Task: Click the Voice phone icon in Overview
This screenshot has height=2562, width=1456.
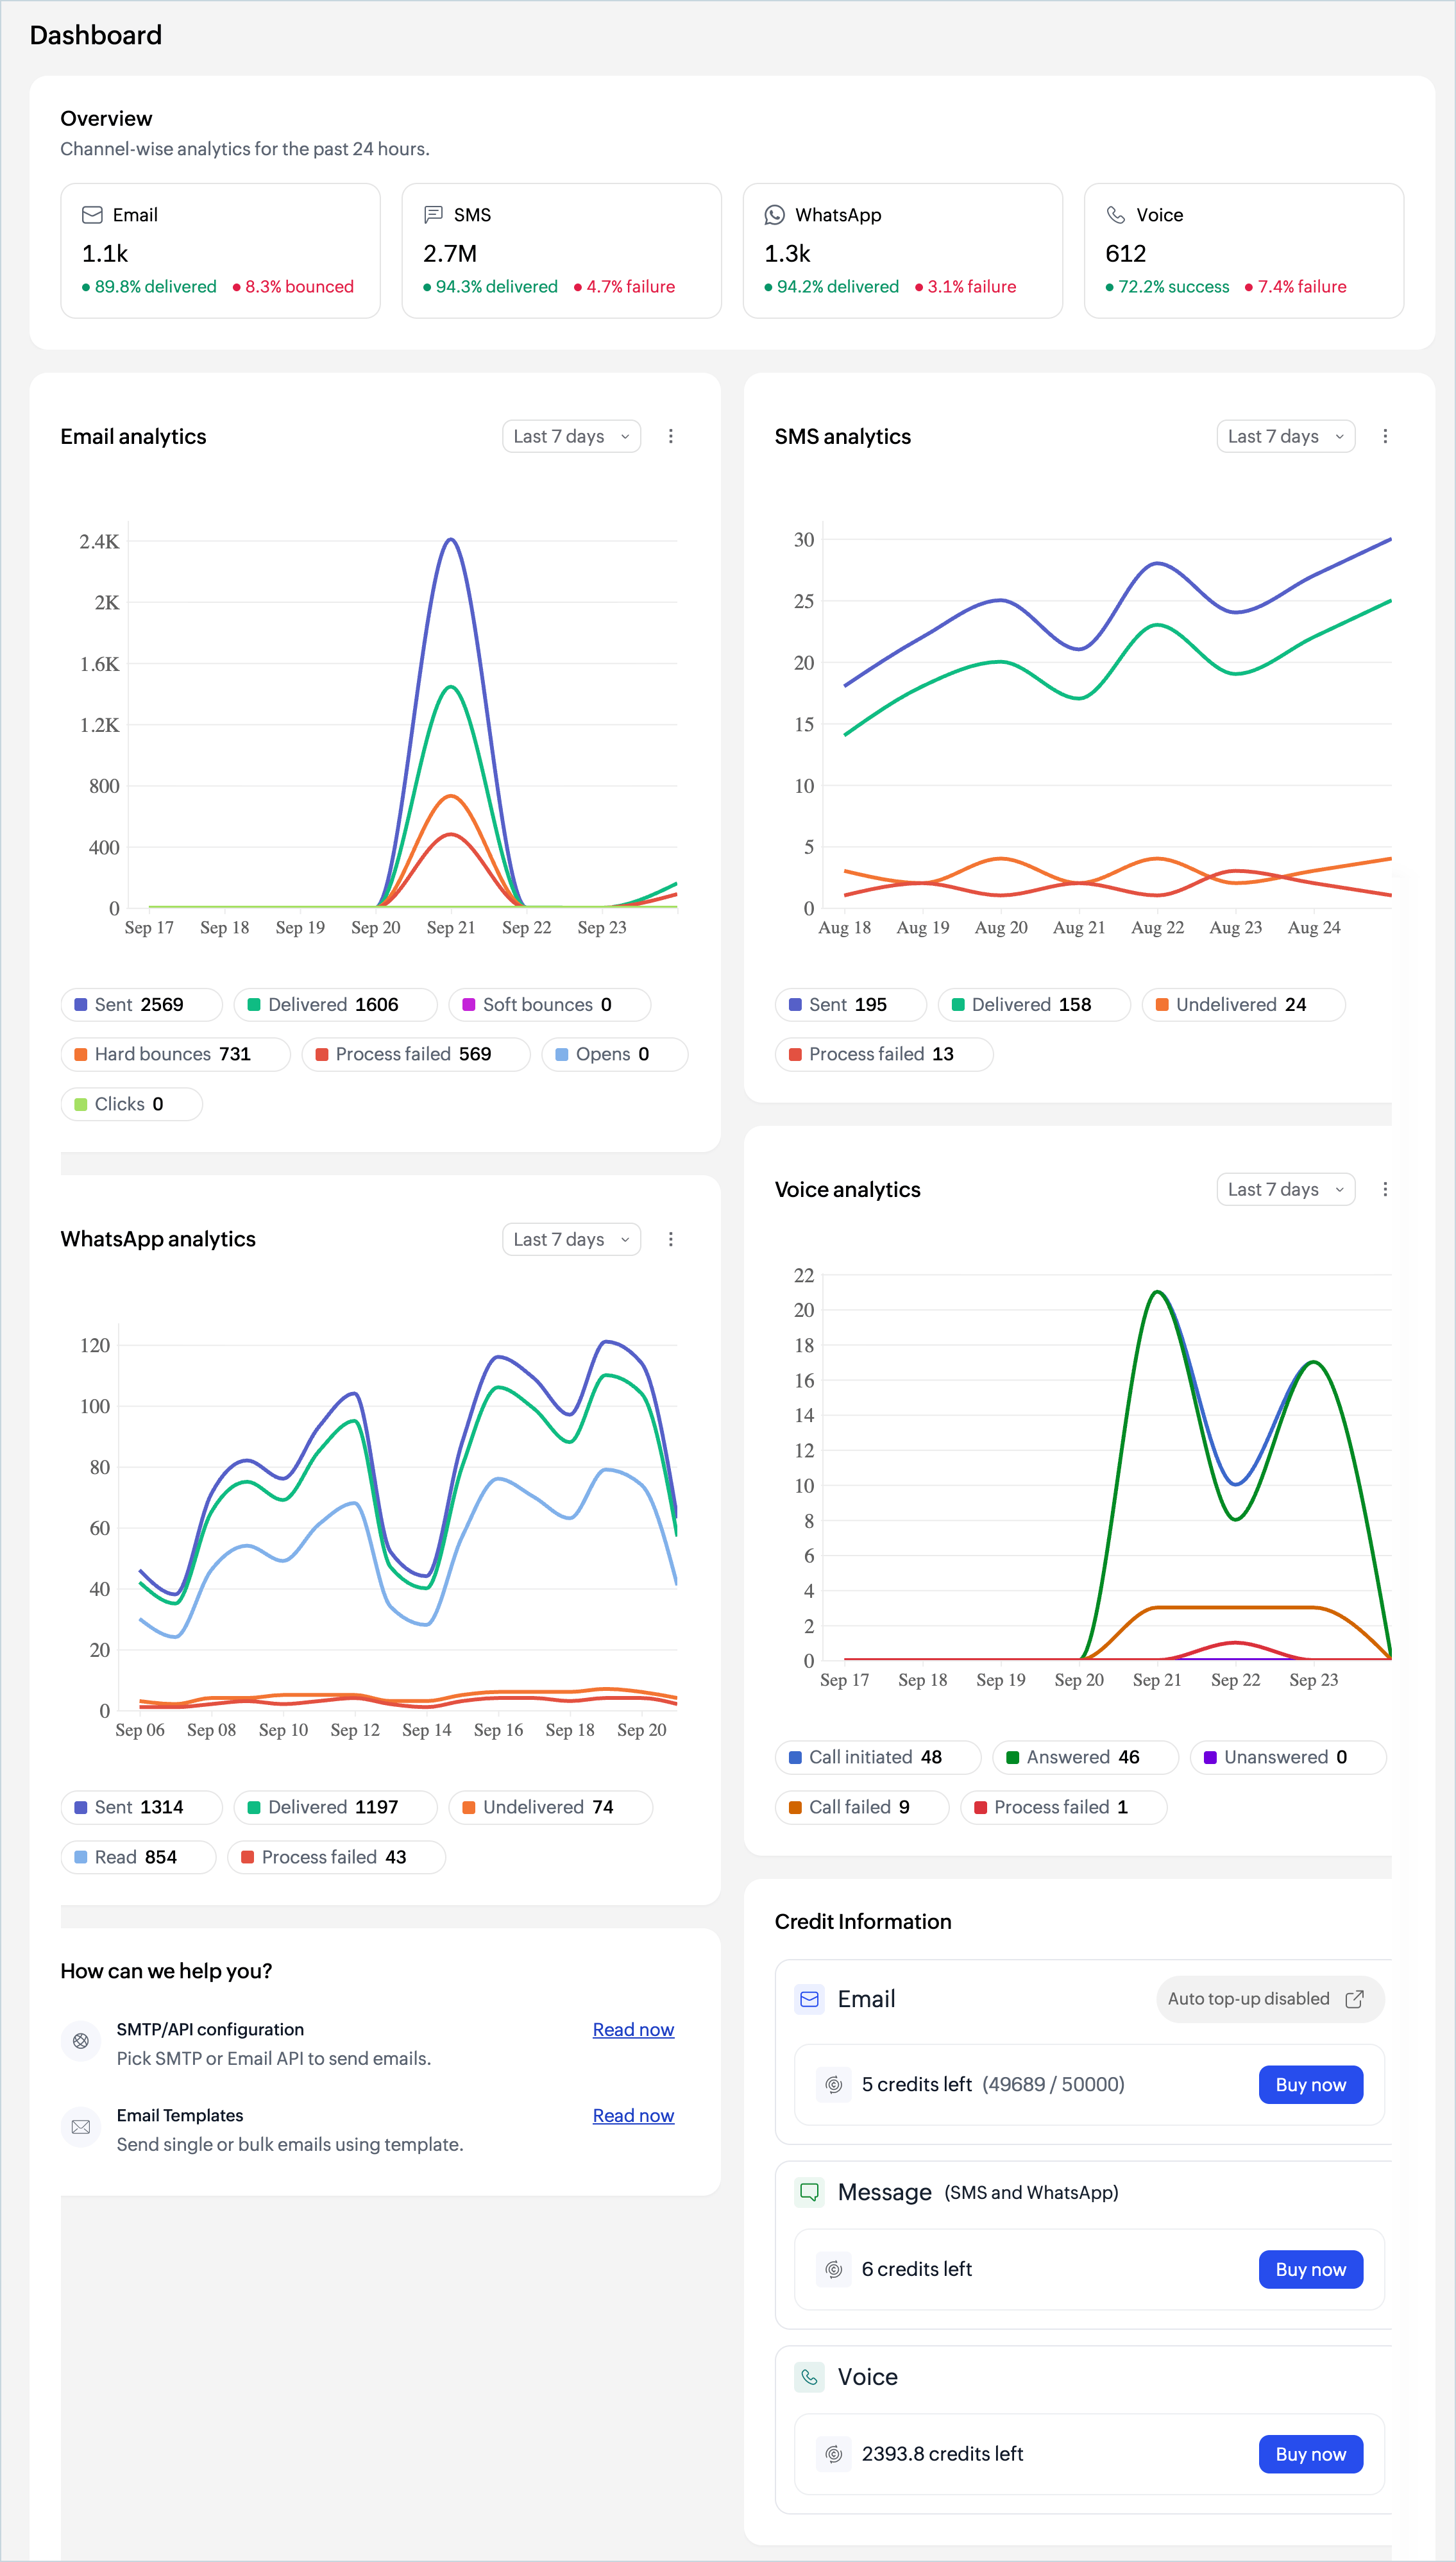Action: pos(1116,215)
